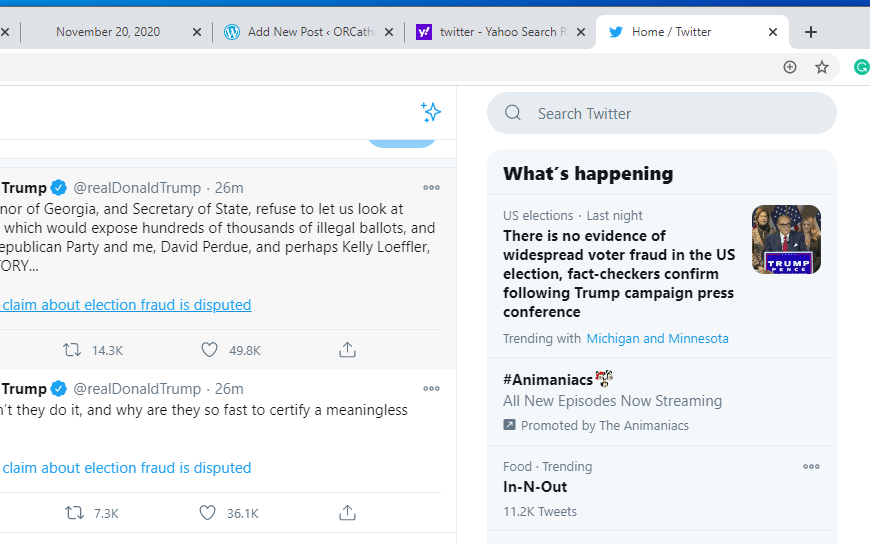Screen dimensions: 870x544
Task: Open Michigan and Minnesota trending link
Action: point(657,339)
